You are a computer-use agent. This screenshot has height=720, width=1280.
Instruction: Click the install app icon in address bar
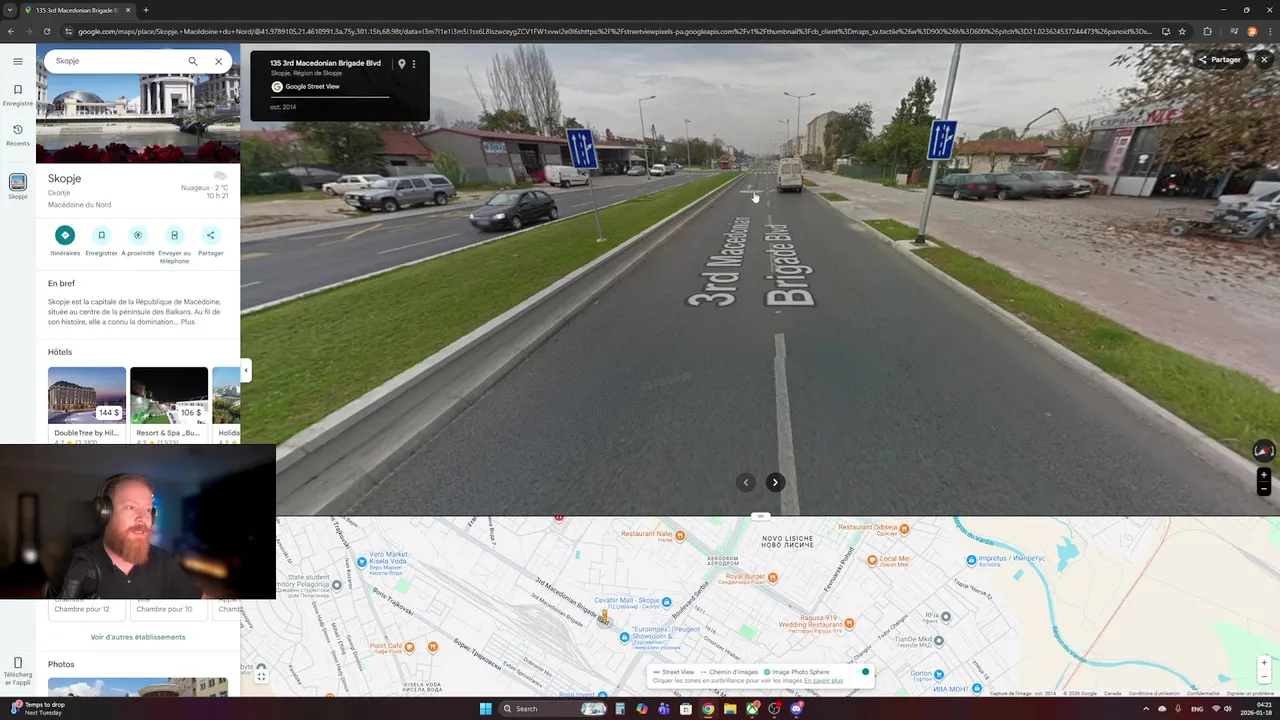[x=1165, y=31]
